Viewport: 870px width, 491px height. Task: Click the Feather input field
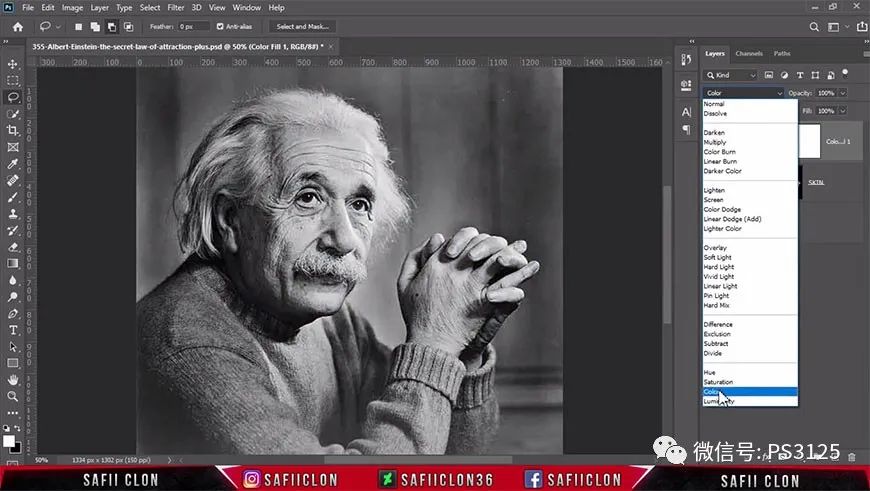[x=194, y=26]
